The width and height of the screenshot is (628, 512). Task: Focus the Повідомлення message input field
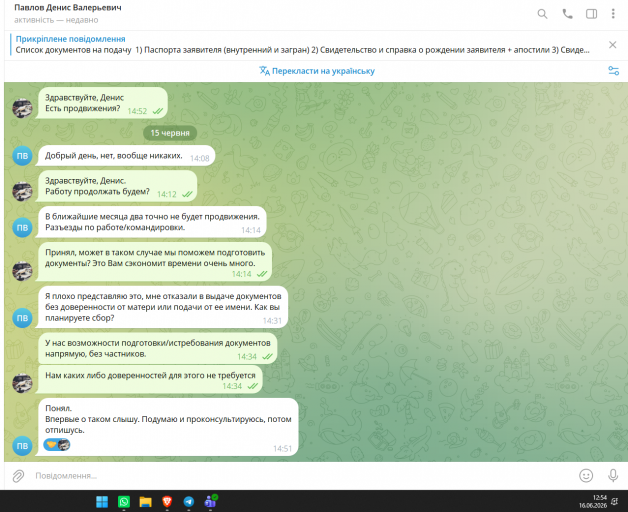pyautogui.click(x=300, y=476)
